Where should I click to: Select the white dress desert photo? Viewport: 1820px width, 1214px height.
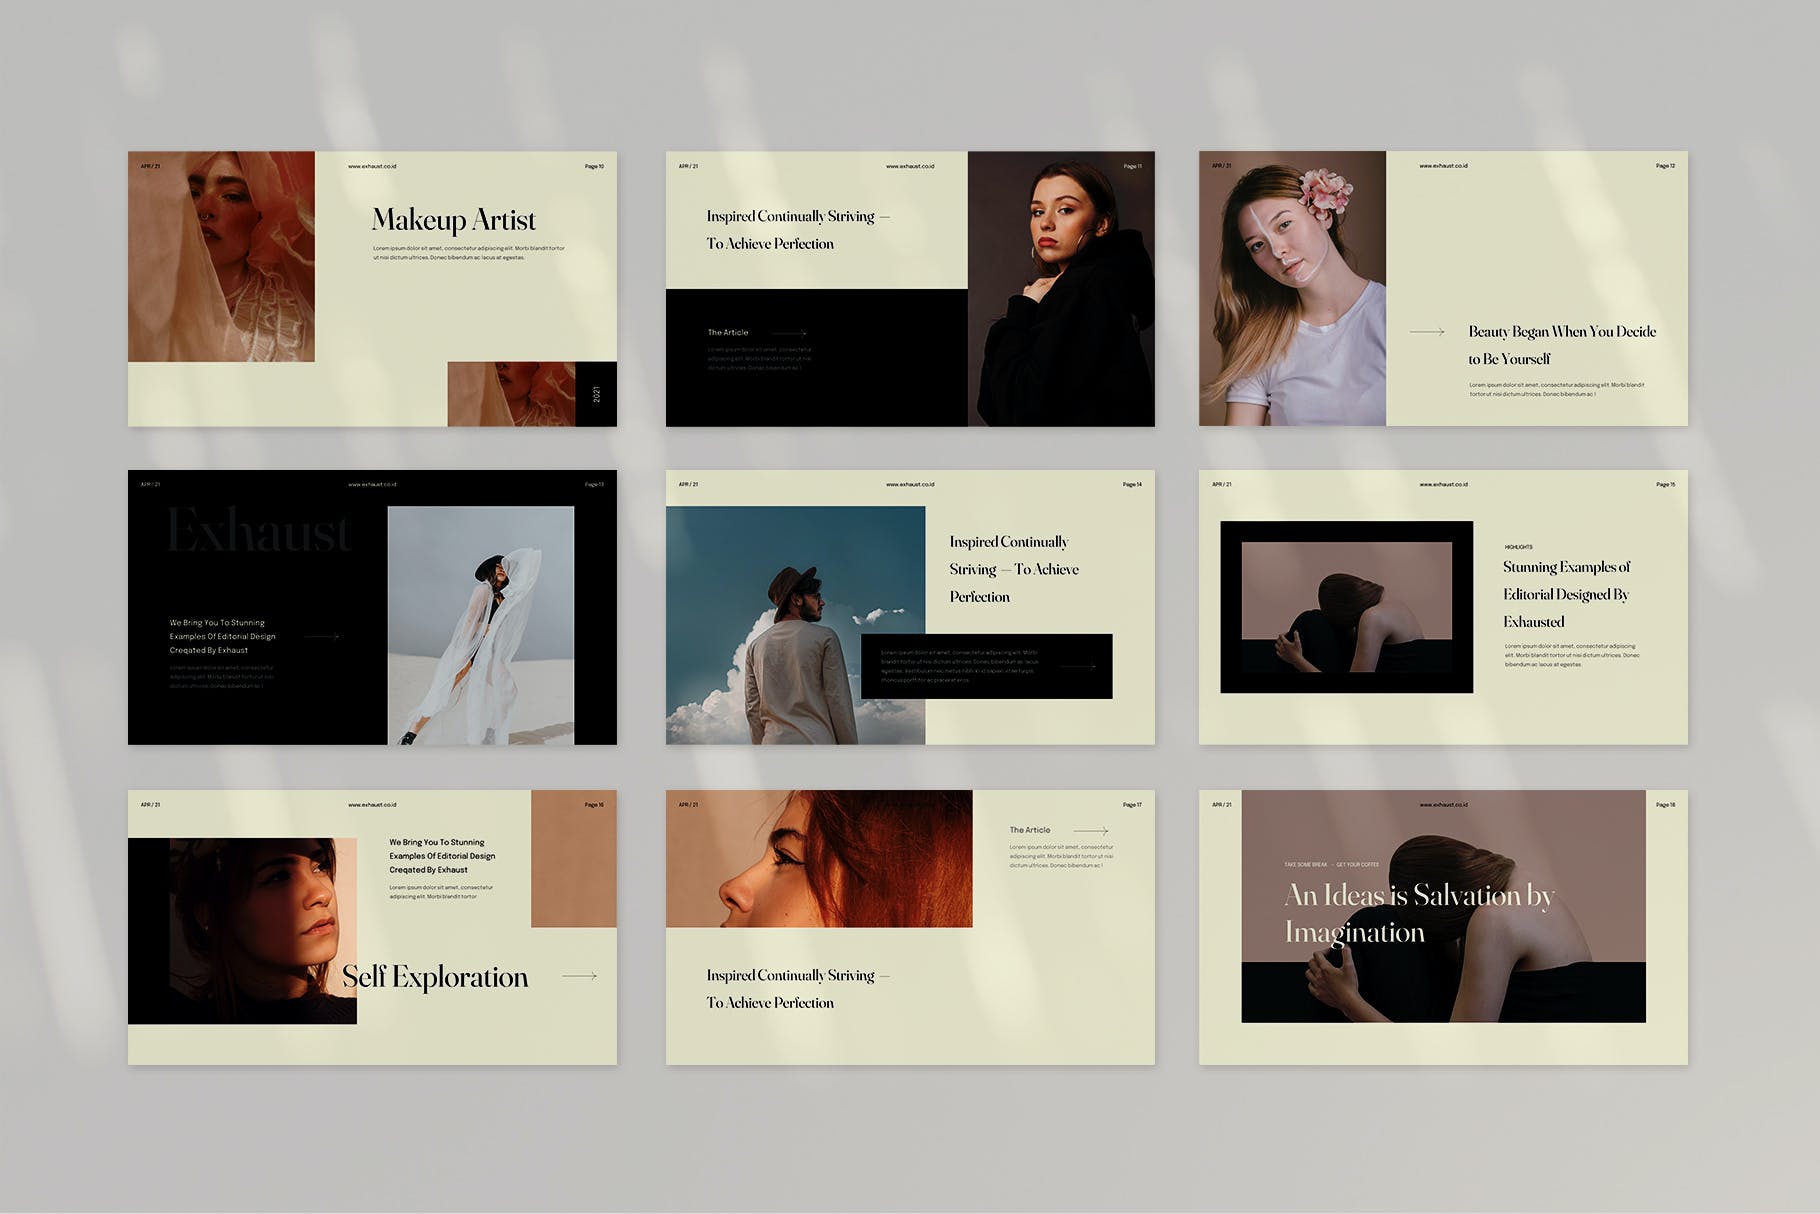point(480,625)
